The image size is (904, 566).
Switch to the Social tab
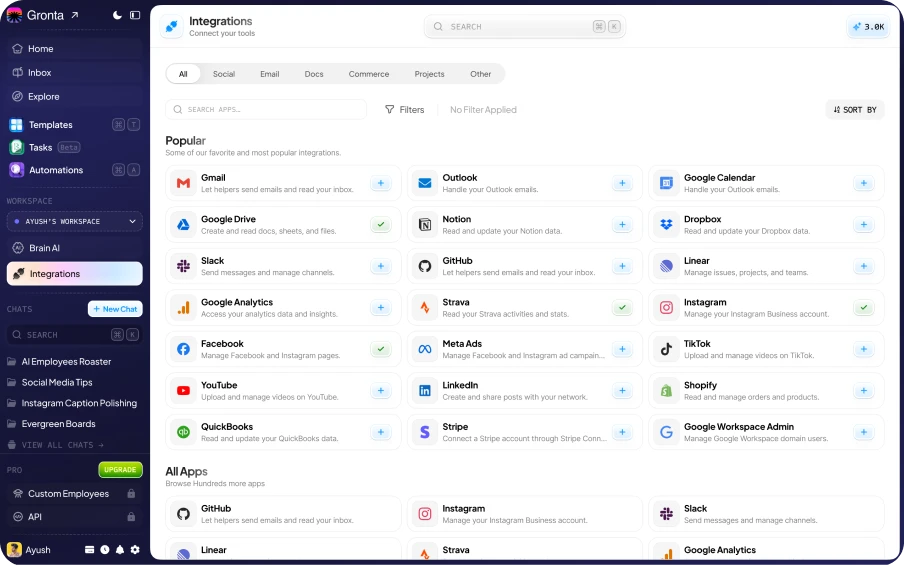[224, 74]
